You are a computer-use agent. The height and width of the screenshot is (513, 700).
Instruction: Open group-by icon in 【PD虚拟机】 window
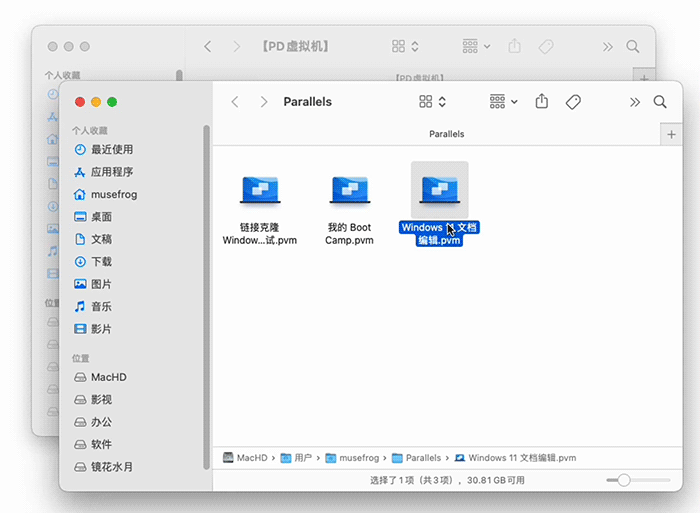click(470, 46)
